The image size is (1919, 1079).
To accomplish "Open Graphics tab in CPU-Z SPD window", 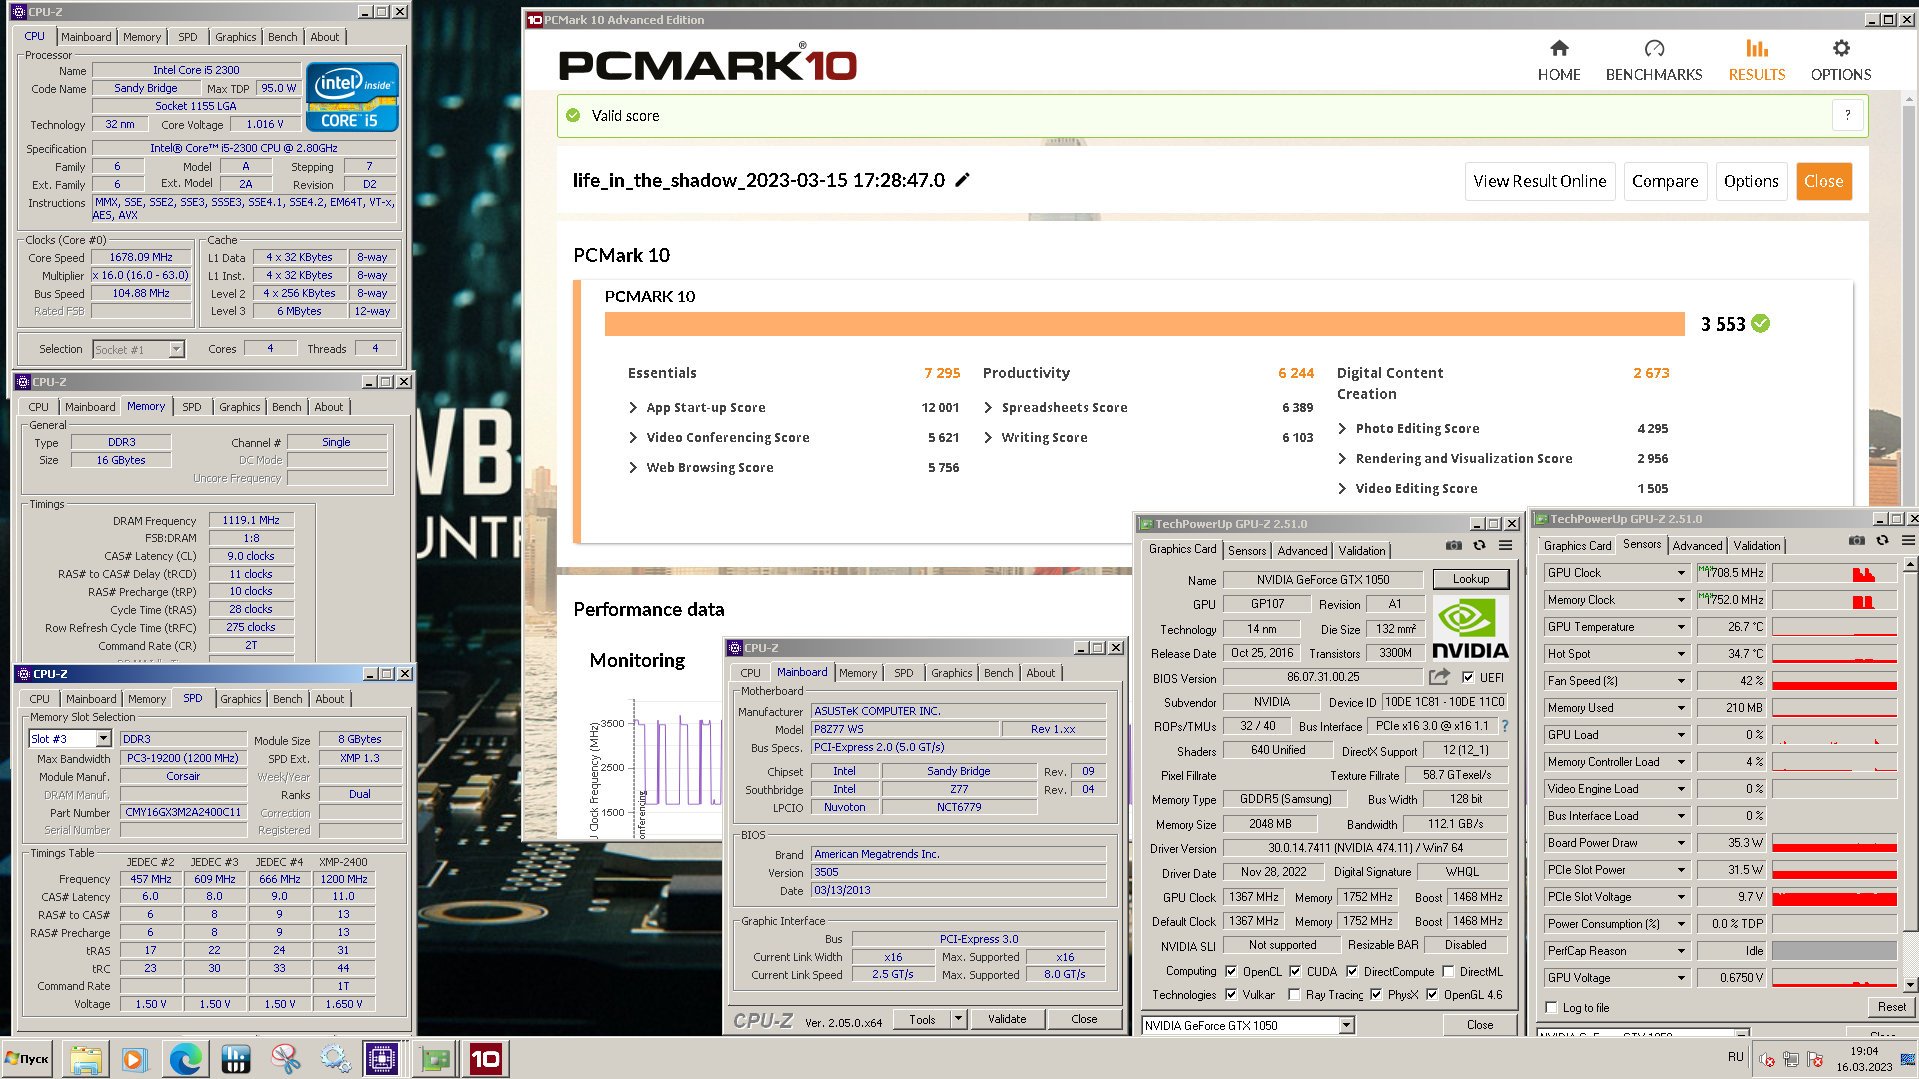I will 241,699.
